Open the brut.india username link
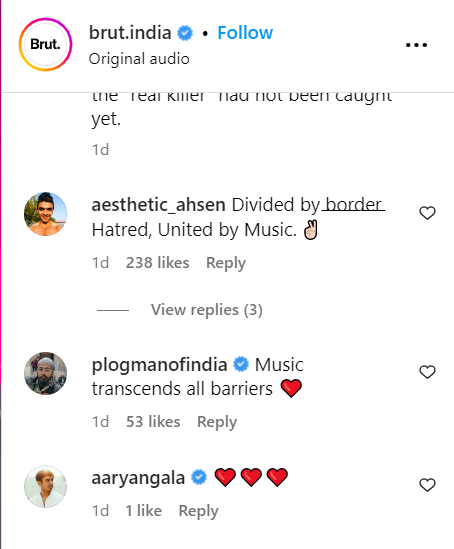Screen dimensions: 454x549 pyautogui.click(x=130, y=33)
